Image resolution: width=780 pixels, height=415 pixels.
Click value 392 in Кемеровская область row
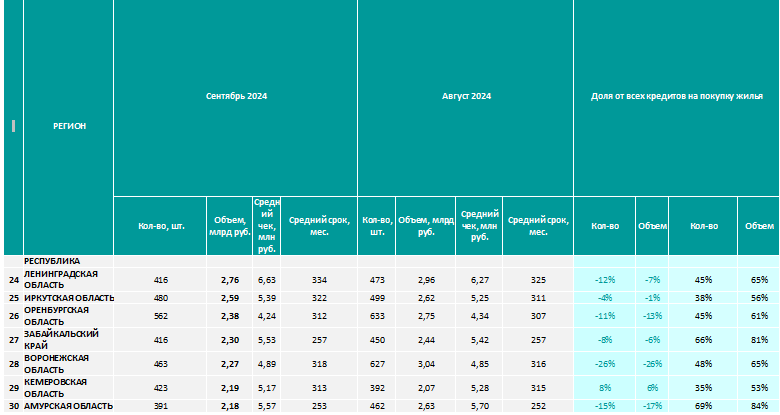coord(377,388)
